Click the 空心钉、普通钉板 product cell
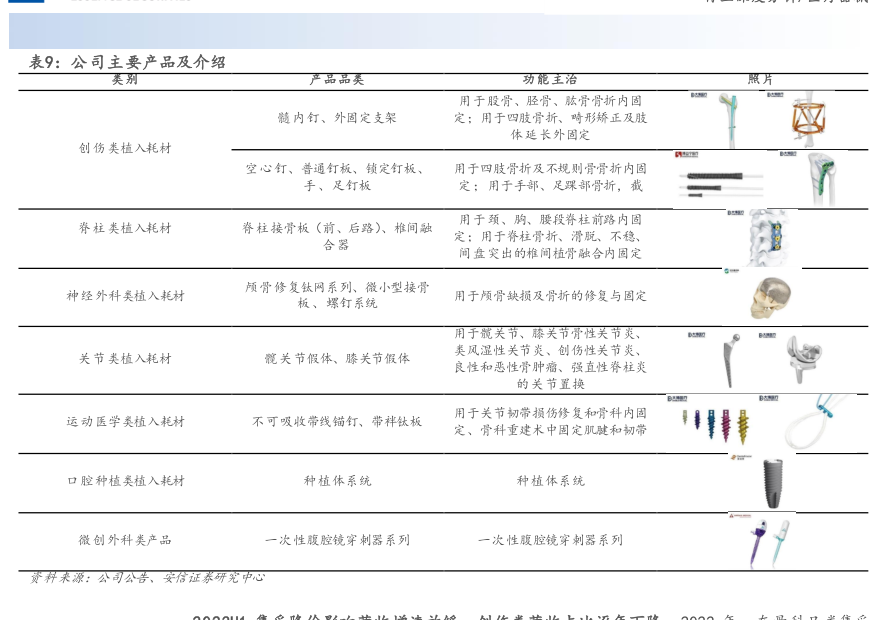The height and width of the screenshot is (620, 871). point(337,177)
